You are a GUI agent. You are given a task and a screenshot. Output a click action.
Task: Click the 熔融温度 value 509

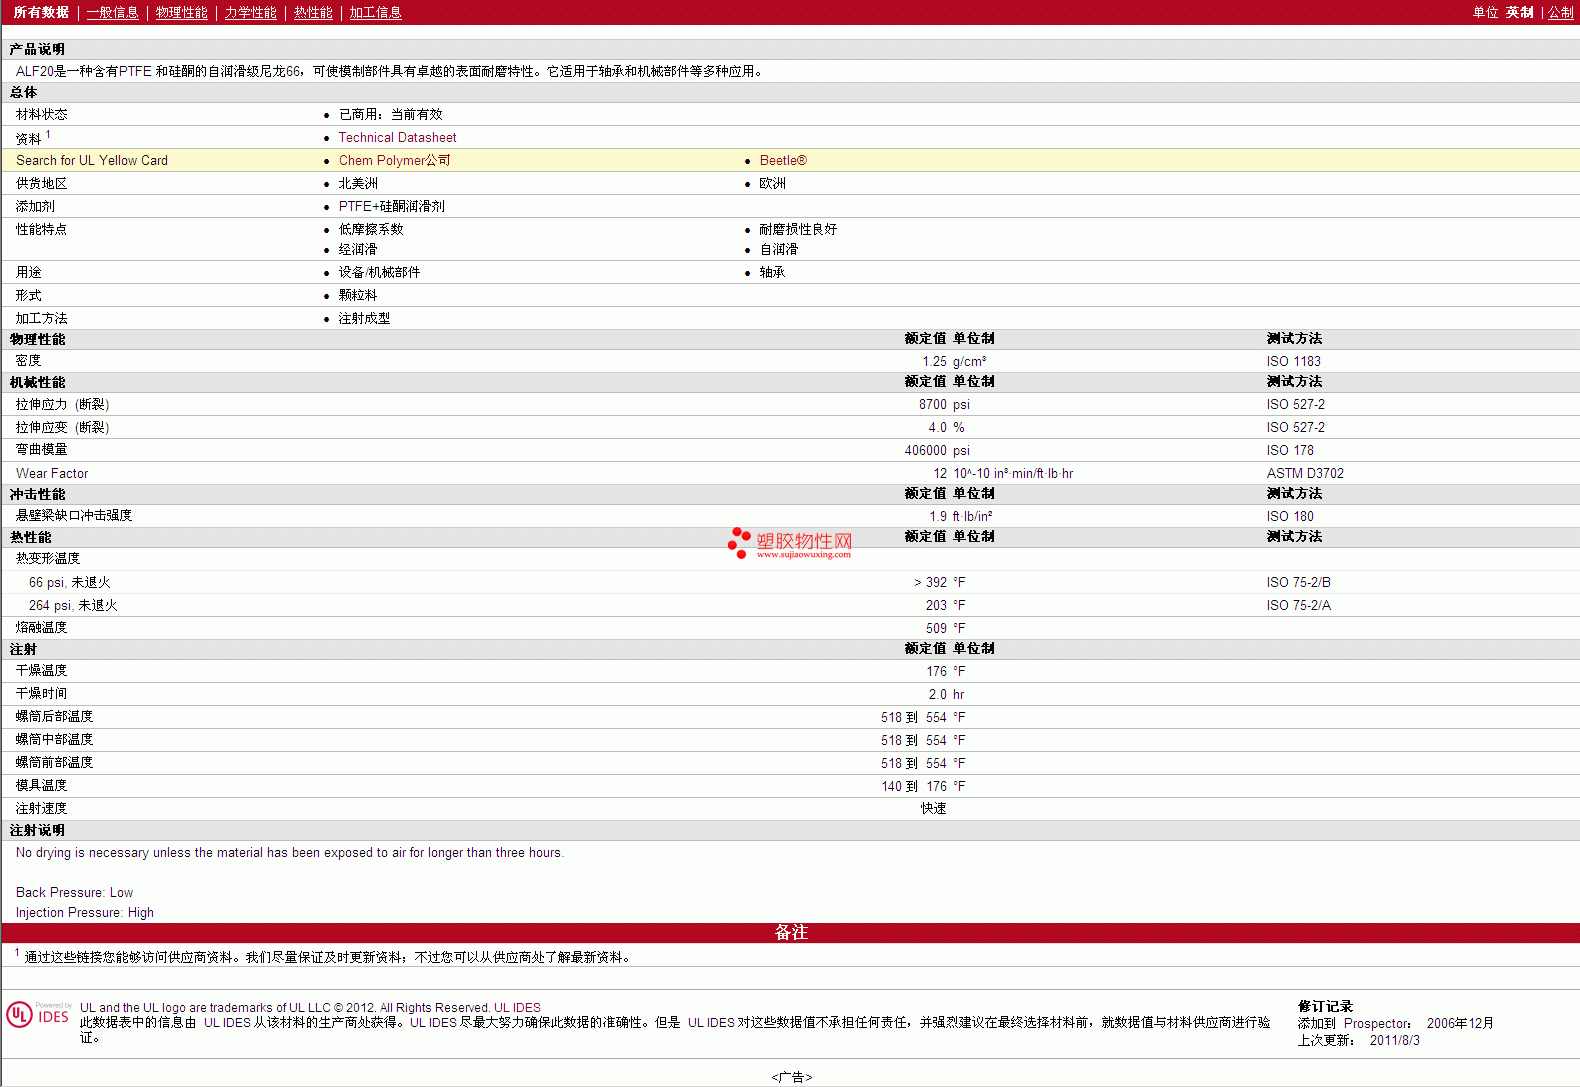pos(936,628)
